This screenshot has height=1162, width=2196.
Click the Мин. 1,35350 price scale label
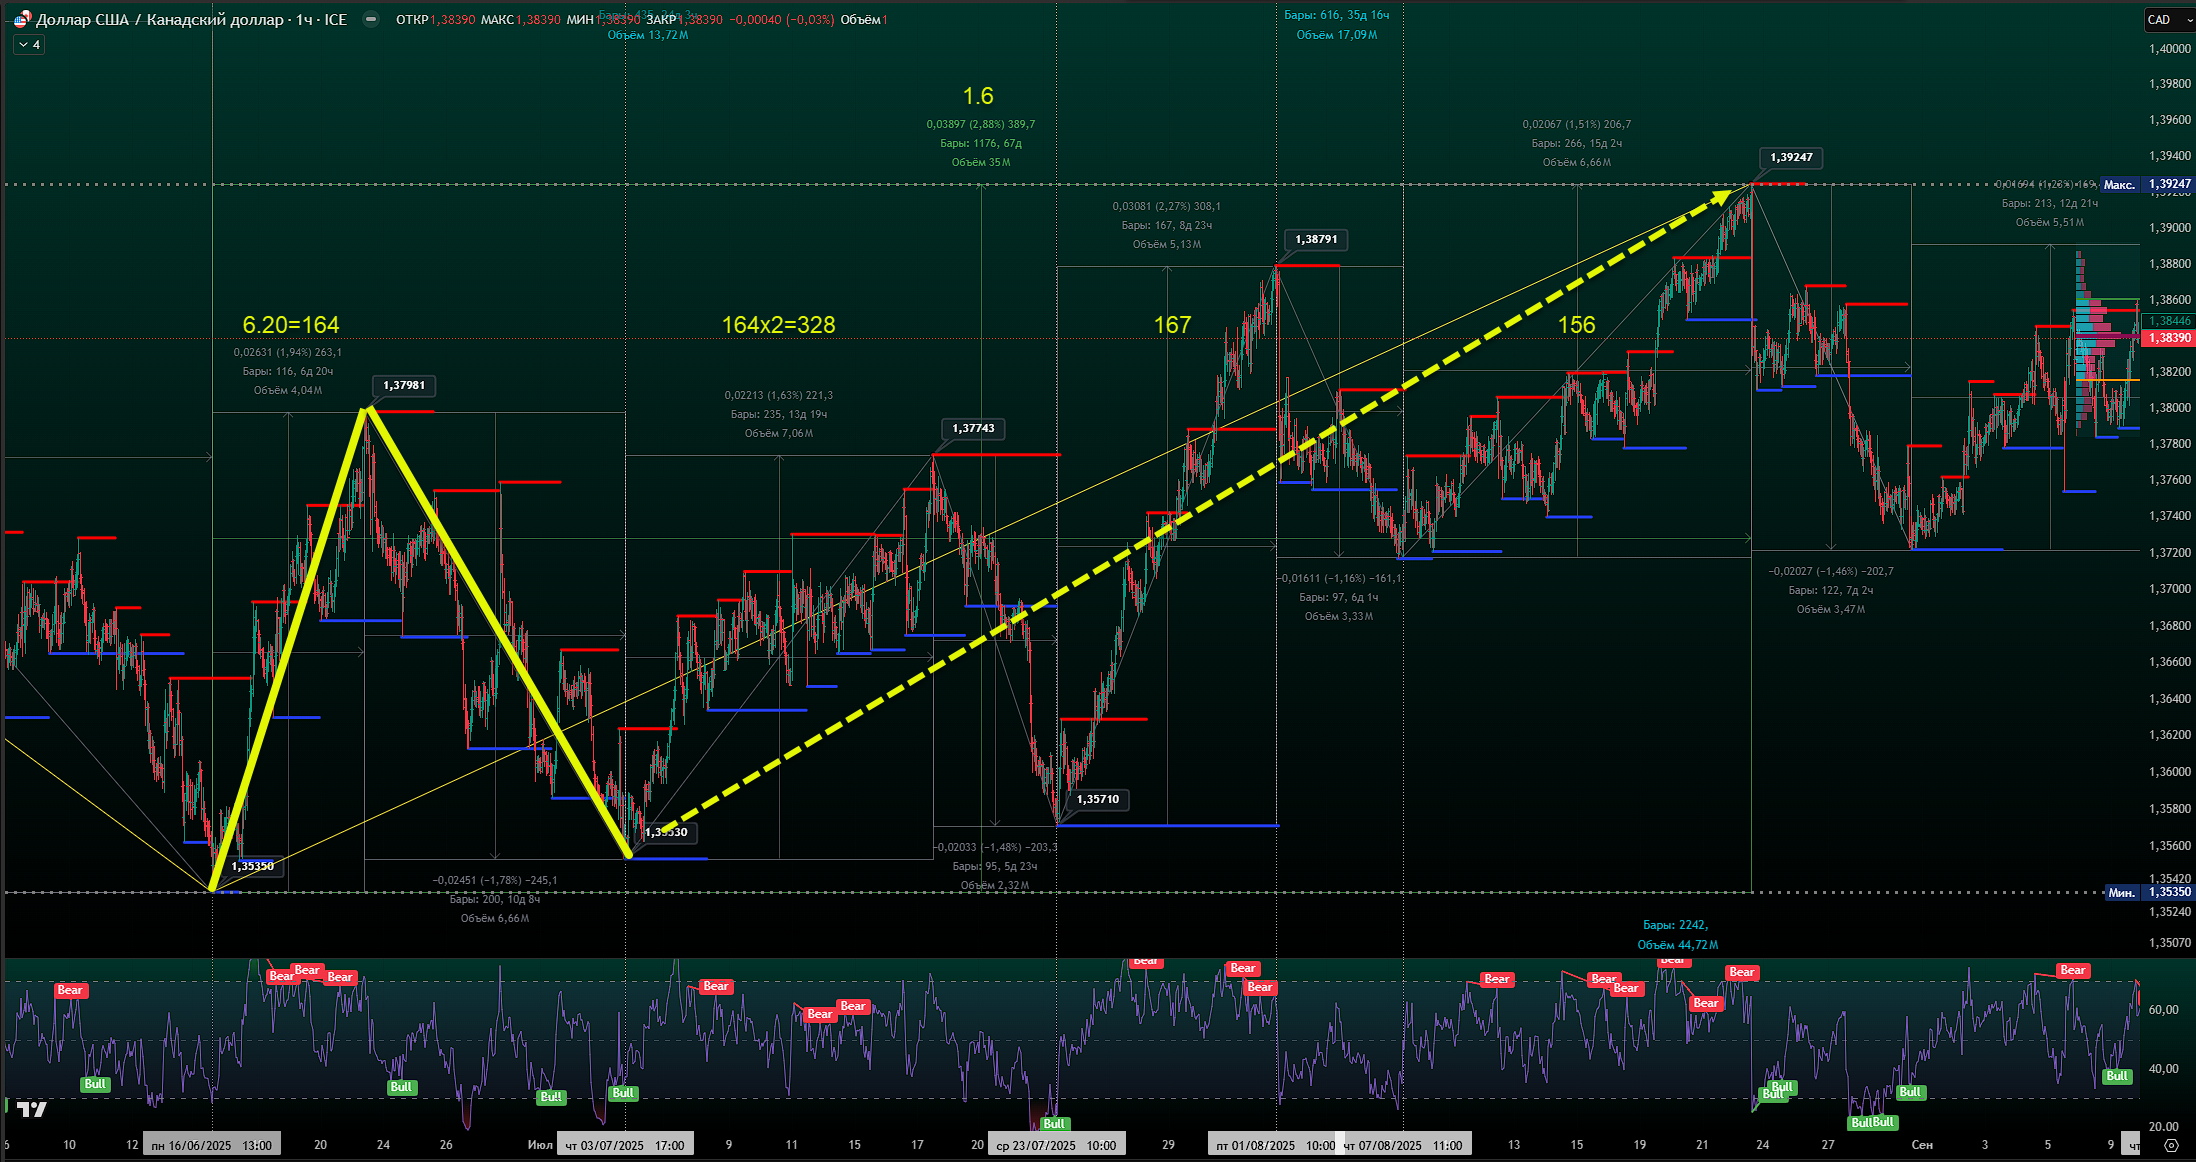[x=2148, y=892]
